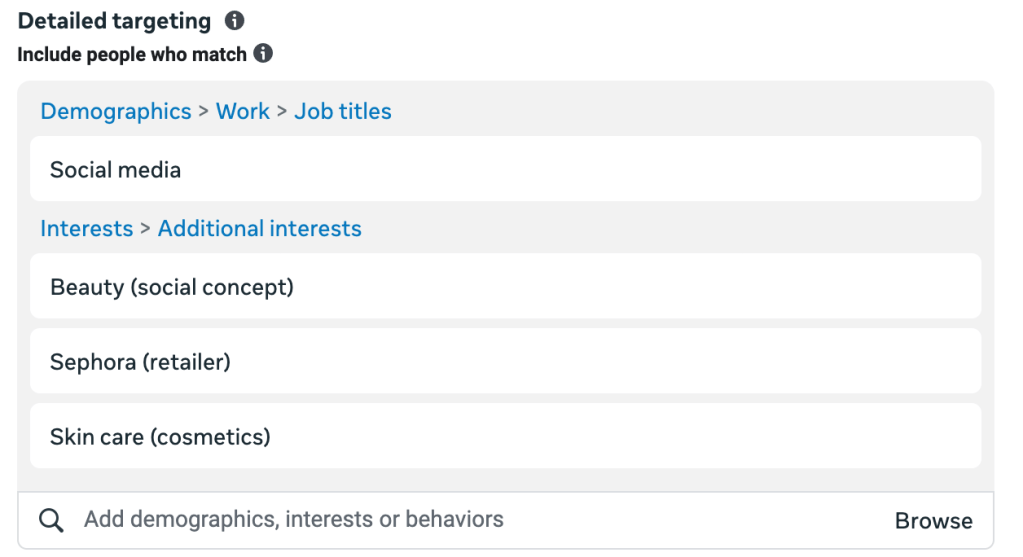The width and height of the screenshot is (1023, 557).
Task: Open the Browse targeting options
Action: 934,520
